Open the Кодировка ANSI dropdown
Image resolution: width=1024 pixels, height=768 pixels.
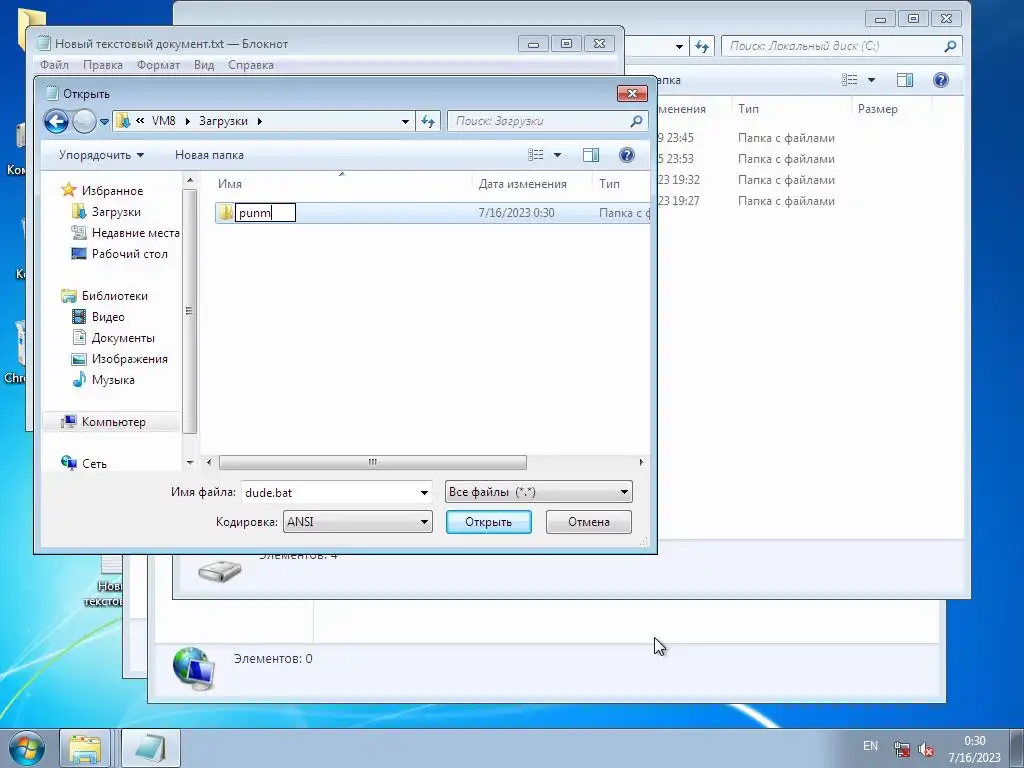357,522
